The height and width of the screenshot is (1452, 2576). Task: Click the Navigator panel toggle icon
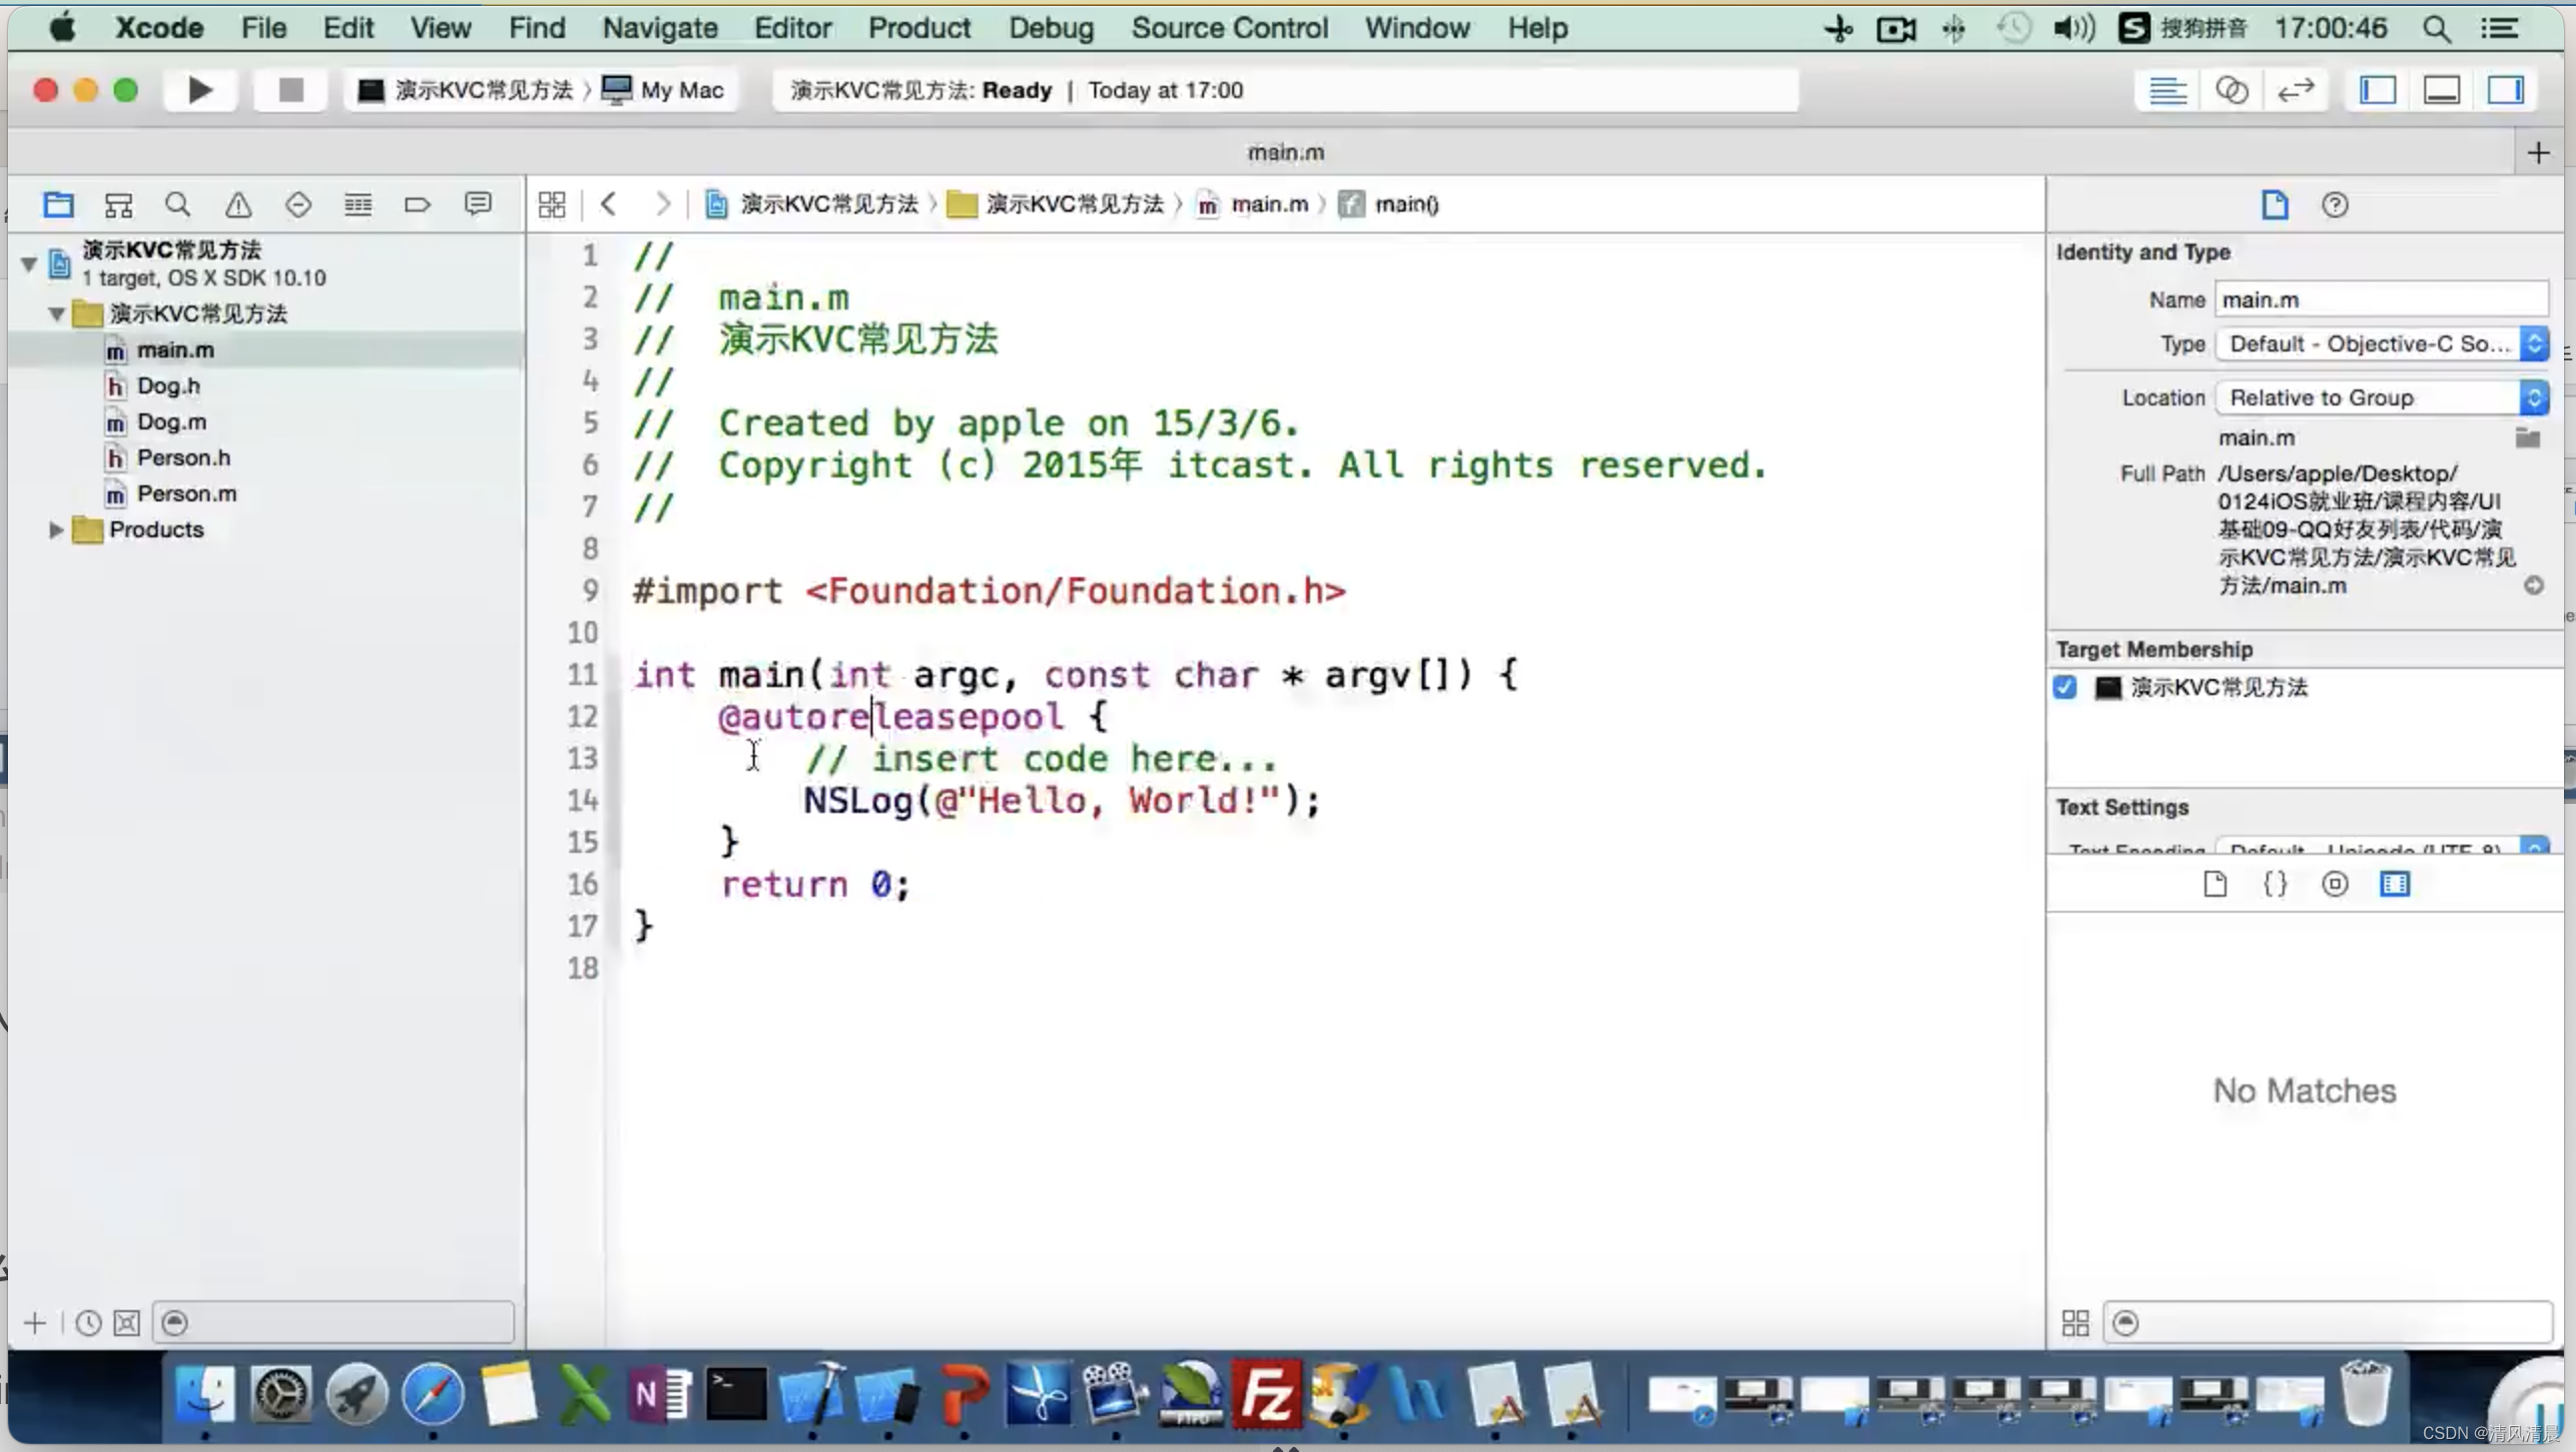(x=2378, y=90)
